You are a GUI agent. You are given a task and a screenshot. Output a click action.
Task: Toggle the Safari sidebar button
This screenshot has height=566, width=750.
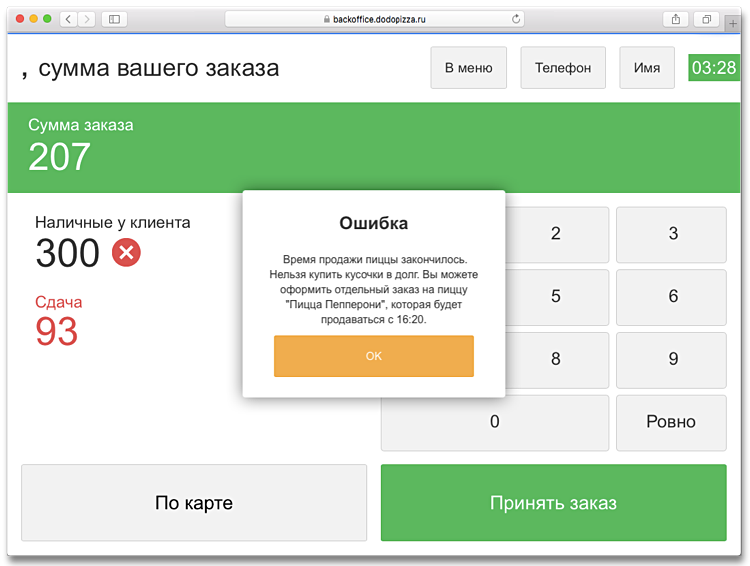(x=114, y=19)
